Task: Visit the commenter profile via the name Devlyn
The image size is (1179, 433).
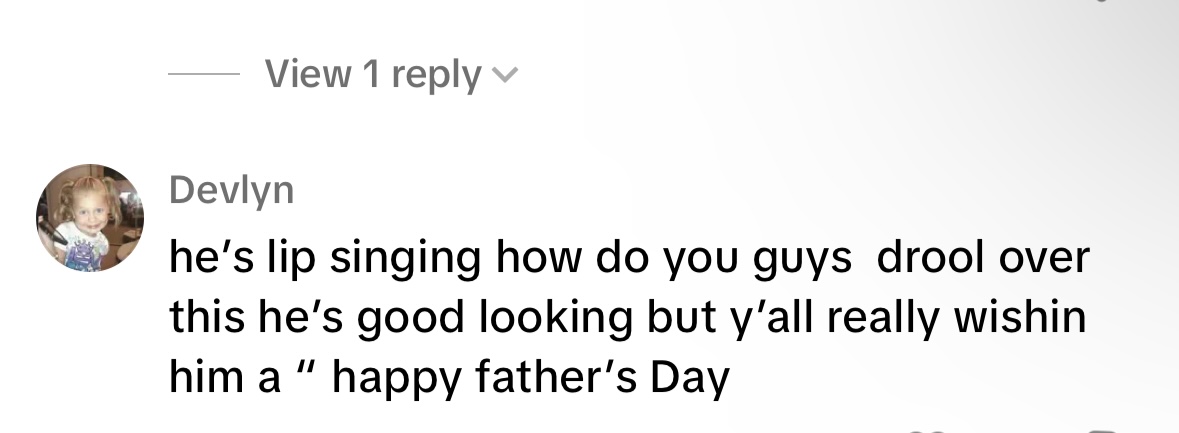Action: coord(232,189)
